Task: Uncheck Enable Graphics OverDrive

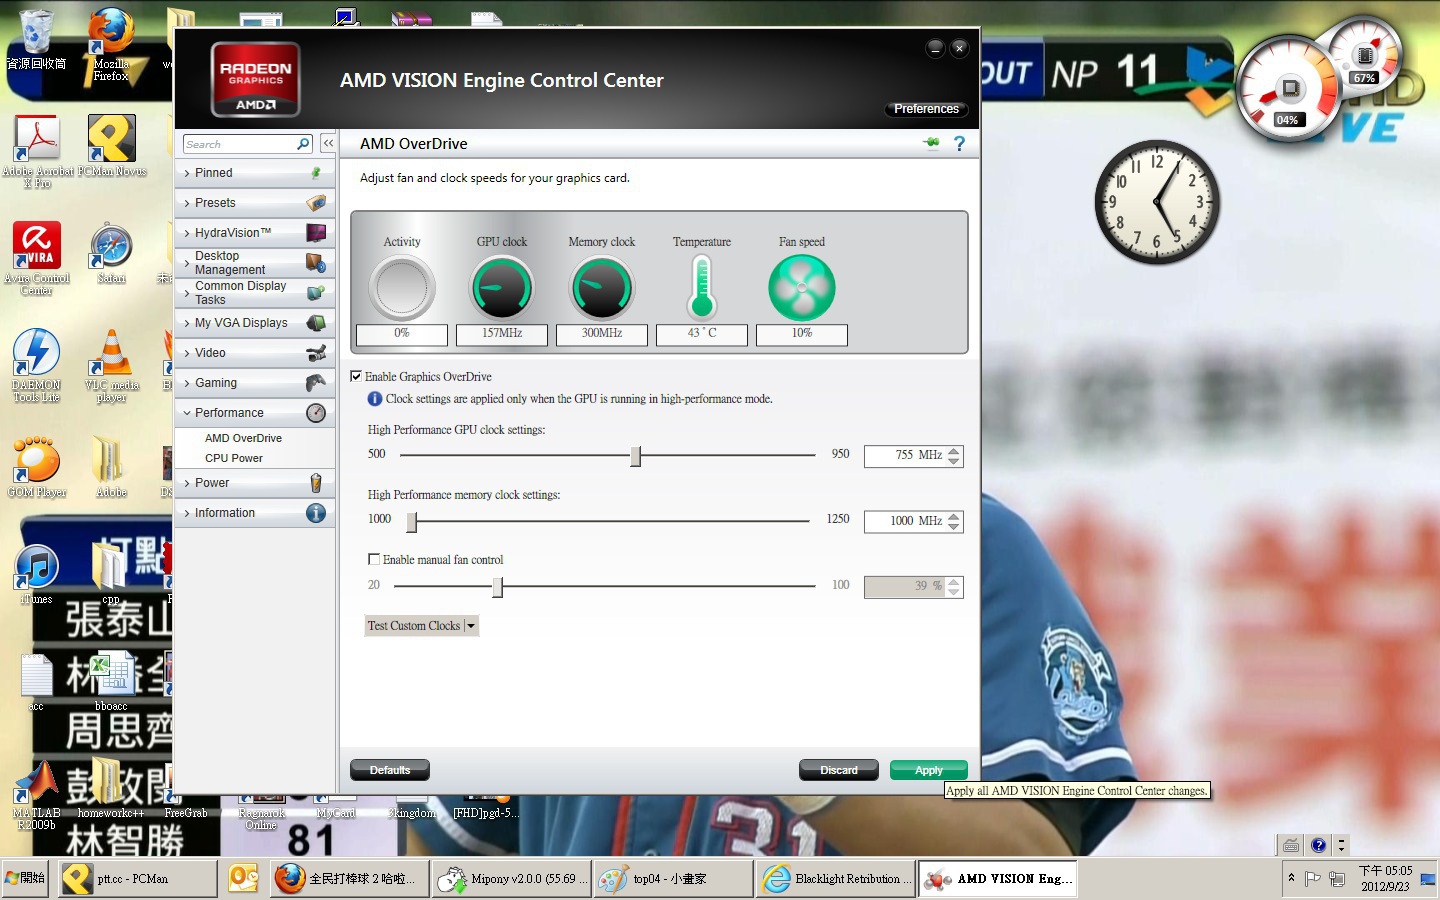Action: (356, 377)
